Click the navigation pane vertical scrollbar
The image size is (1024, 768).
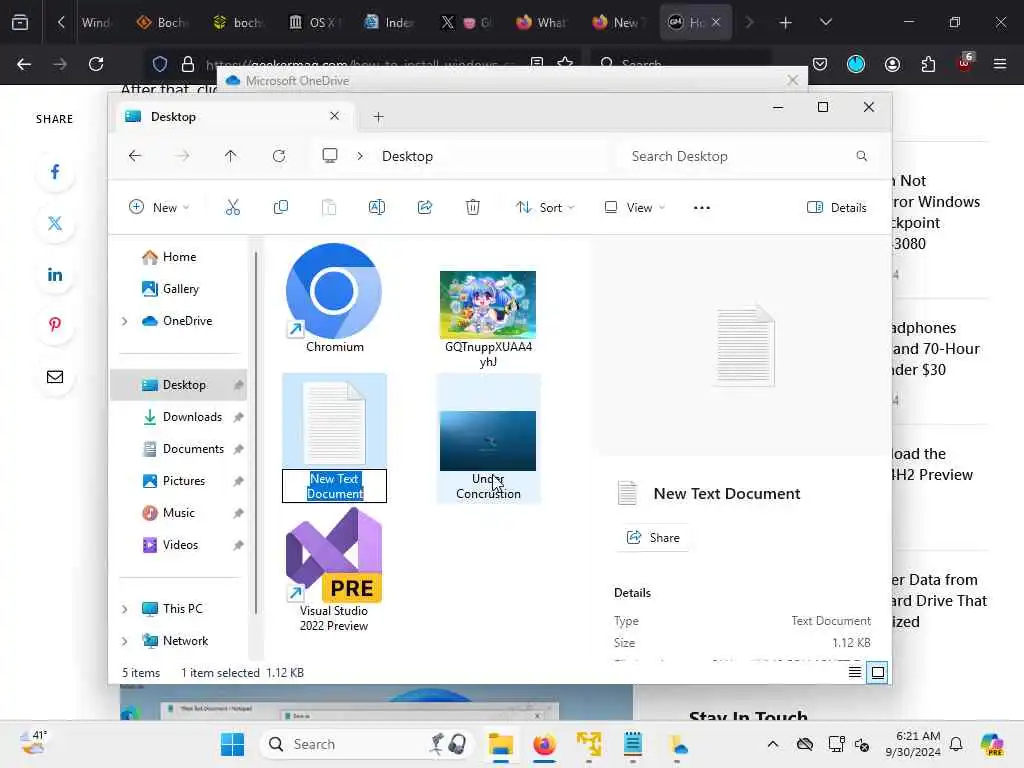click(x=256, y=432)
